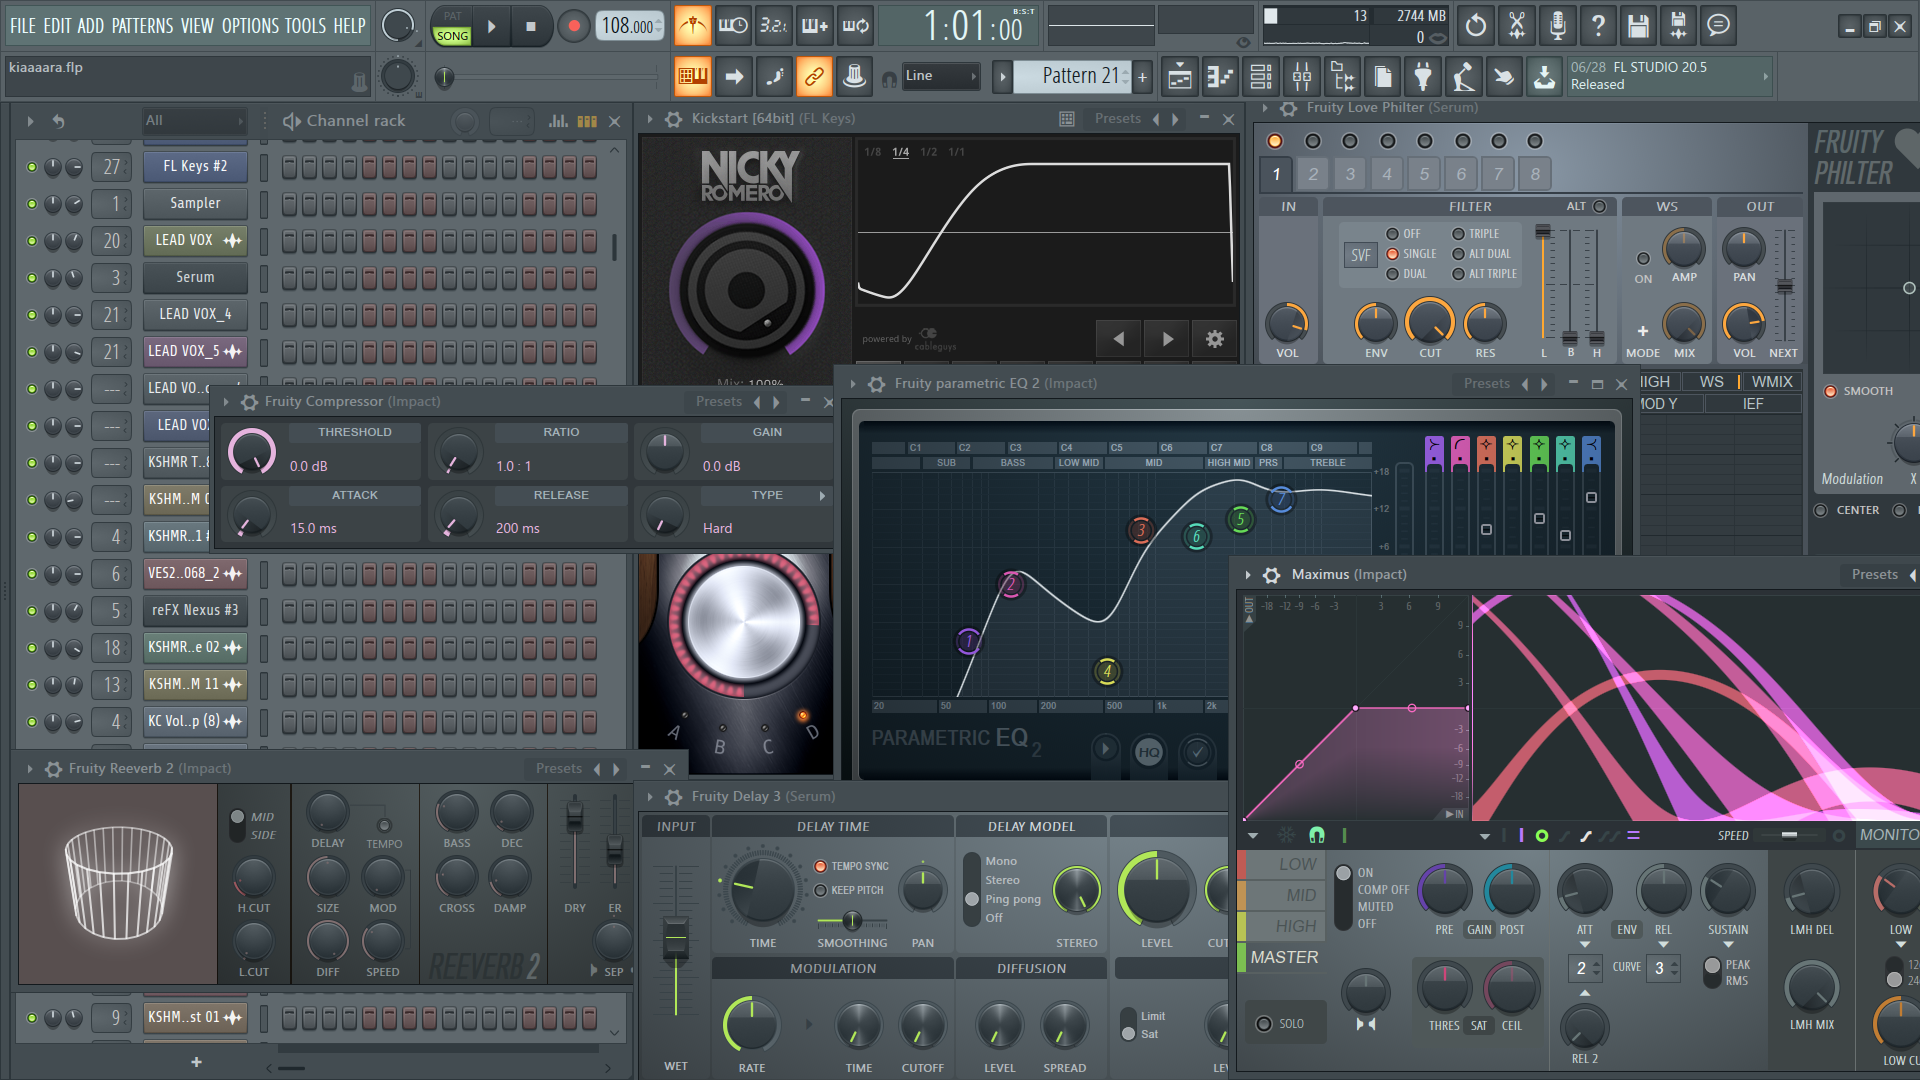This screenshot has width=1920, height=1080.
Task: Click the FL Keys #2 channel button
Action: [x=195, y=166]
